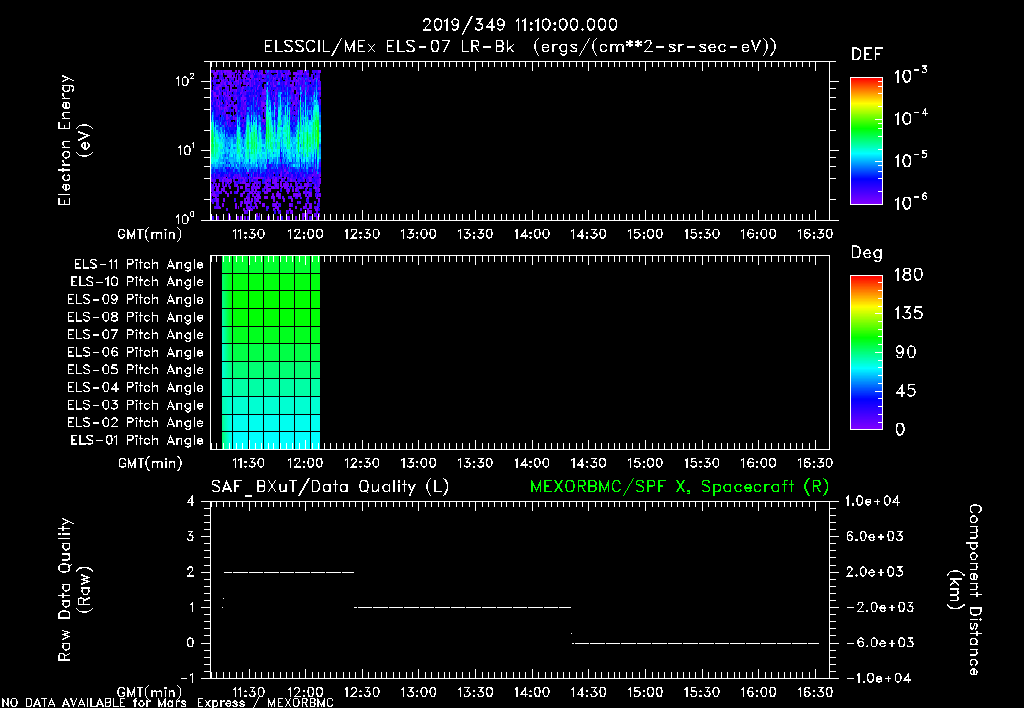Screen dimensions: 1024x708
Task: Click the 4 tick label on the data quality axis
Action: (x=191, y=501)
